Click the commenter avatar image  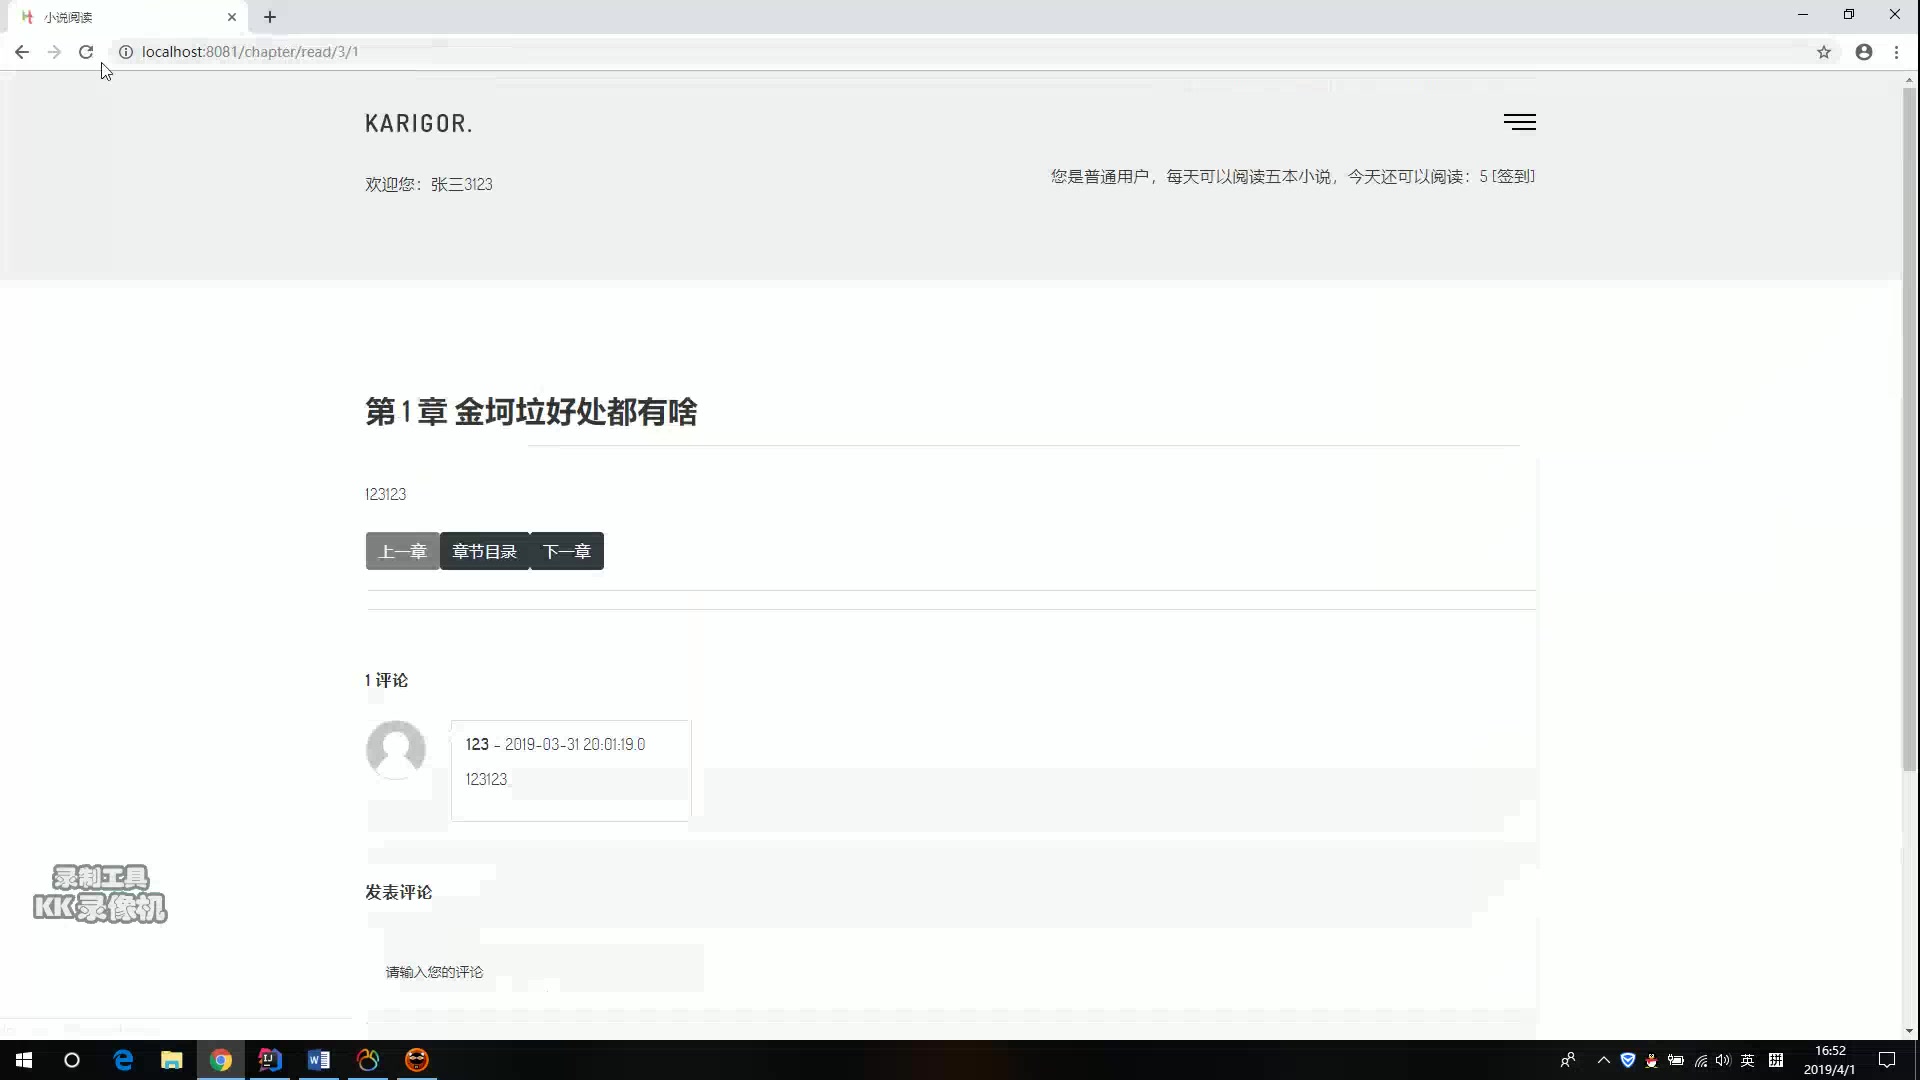396,749
